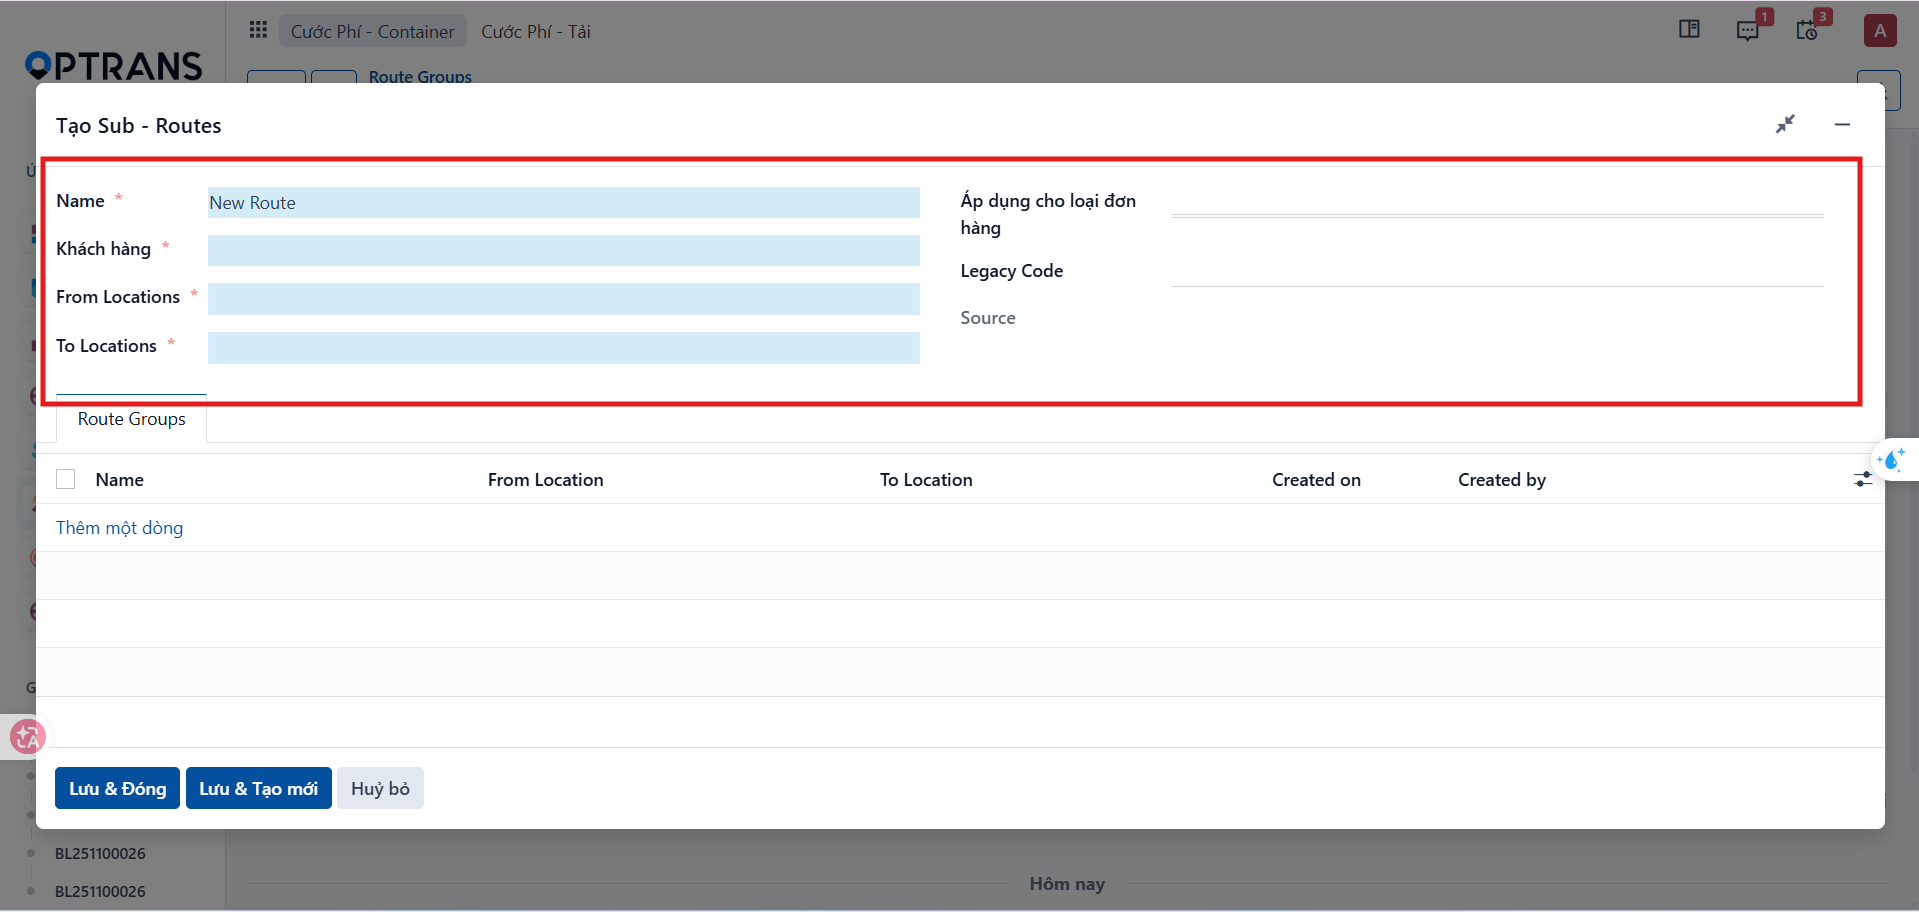Switch to Cước Phí - Container menu
Screen dimensions: 1919x912
click(372, 31)
